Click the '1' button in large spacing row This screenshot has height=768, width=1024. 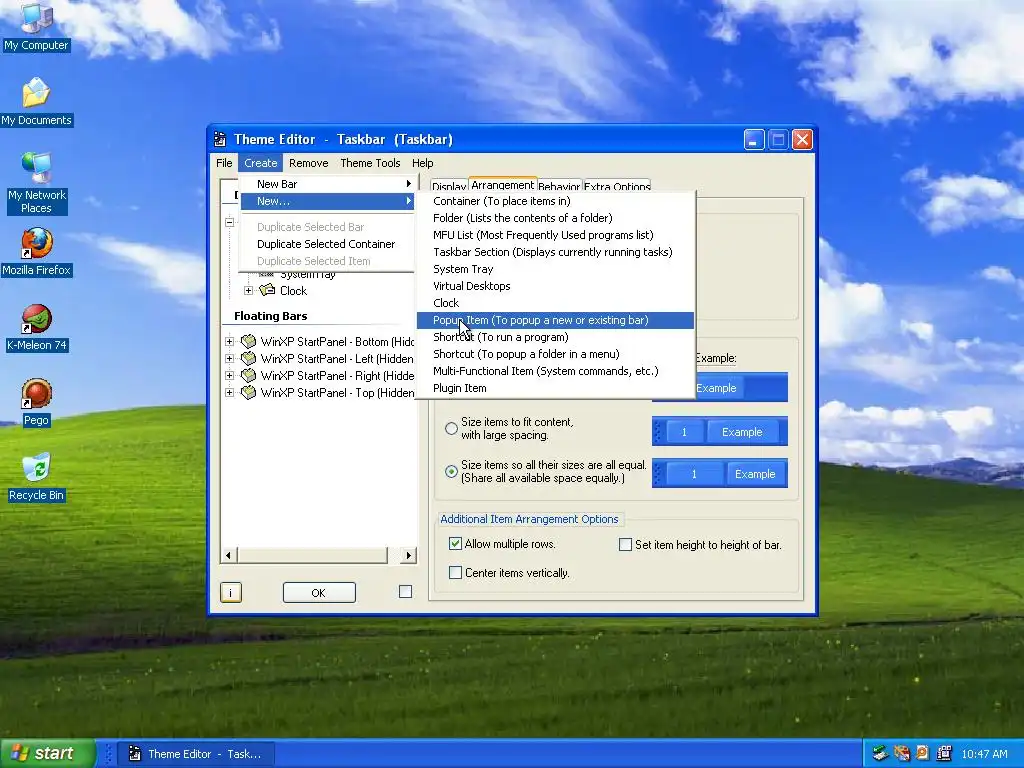pyautogui.click(x=684, y=432)
